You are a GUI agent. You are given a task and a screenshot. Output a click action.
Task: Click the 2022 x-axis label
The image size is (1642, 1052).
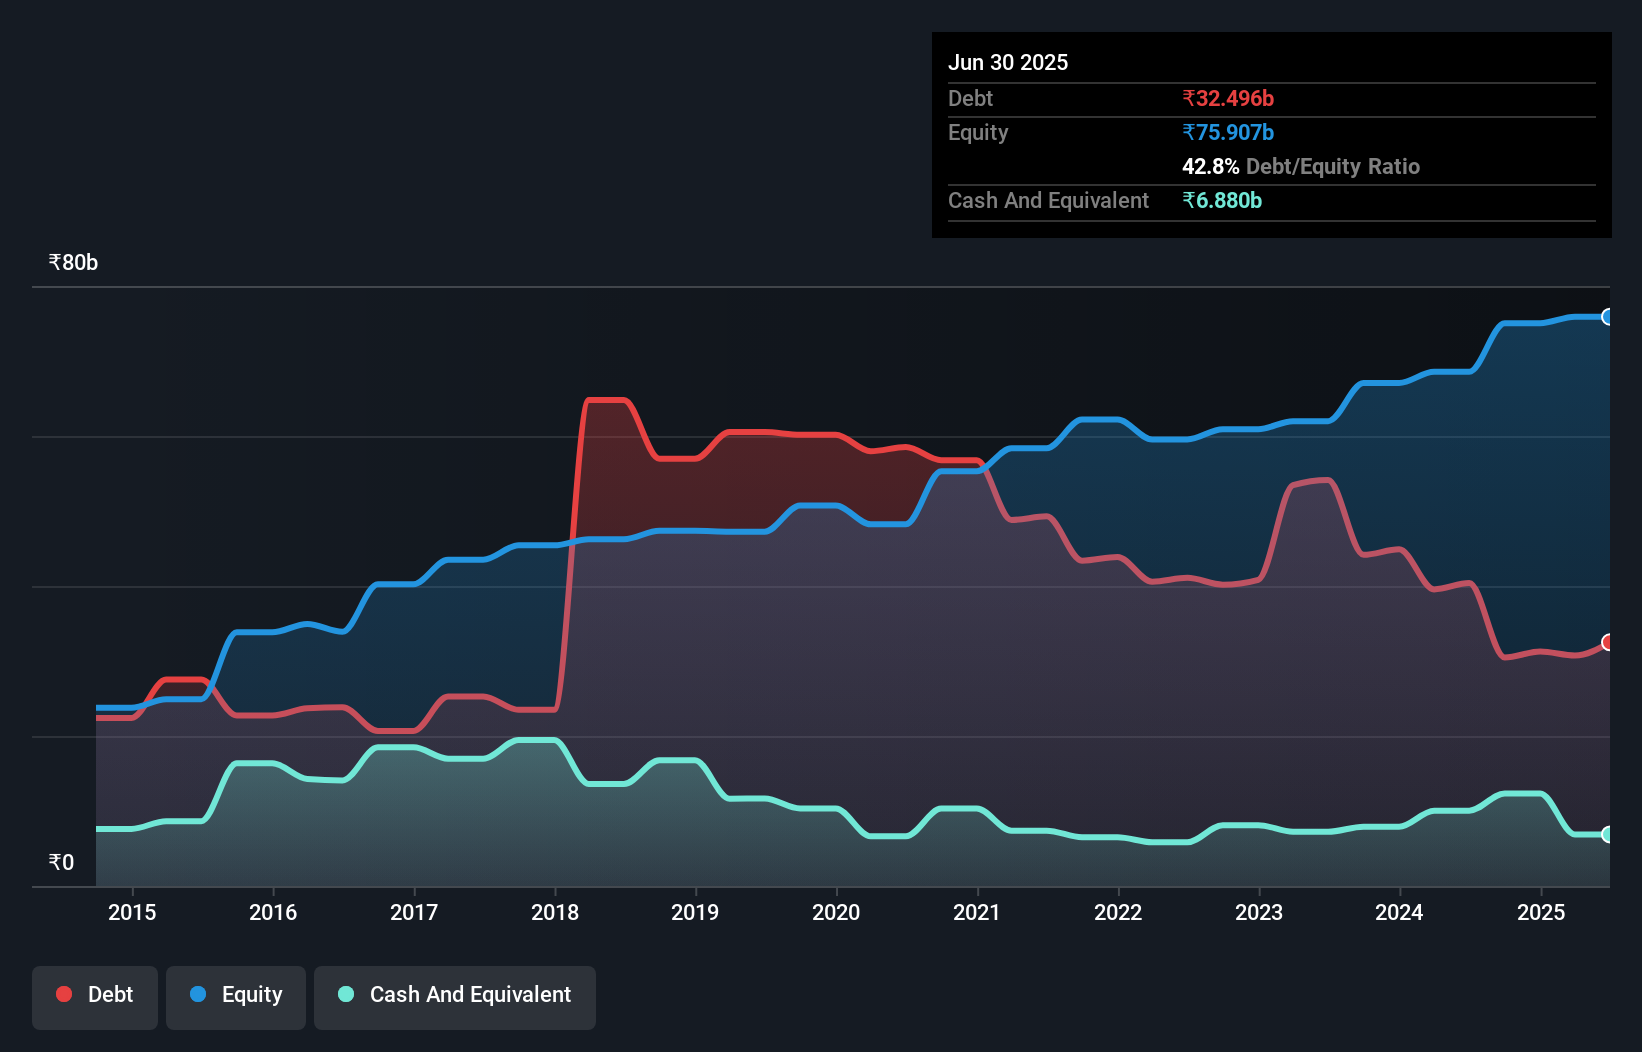[x=1118, y=912]
